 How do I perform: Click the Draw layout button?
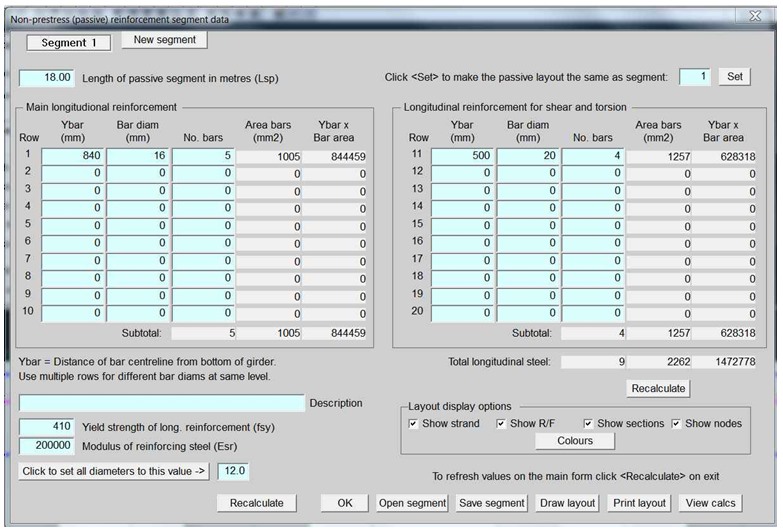[x=567, y=503]
